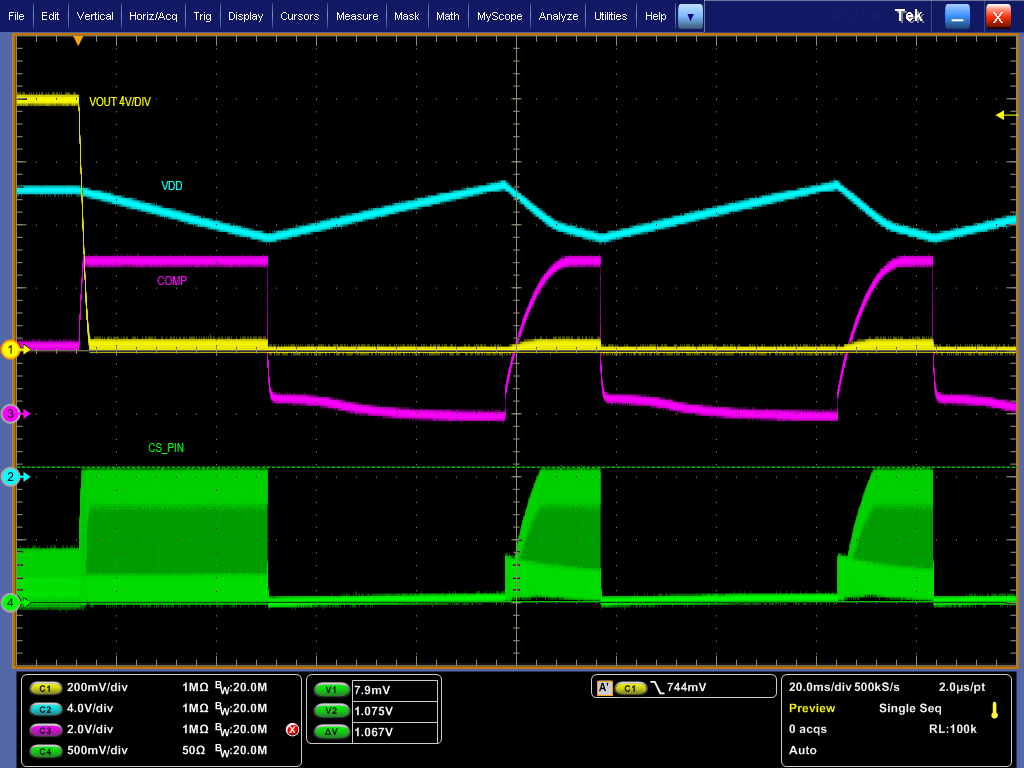Click the yellow trigger level arrow on right edge
Image resolution: width=1024 pixels, height=768 pixels.
1002,115
